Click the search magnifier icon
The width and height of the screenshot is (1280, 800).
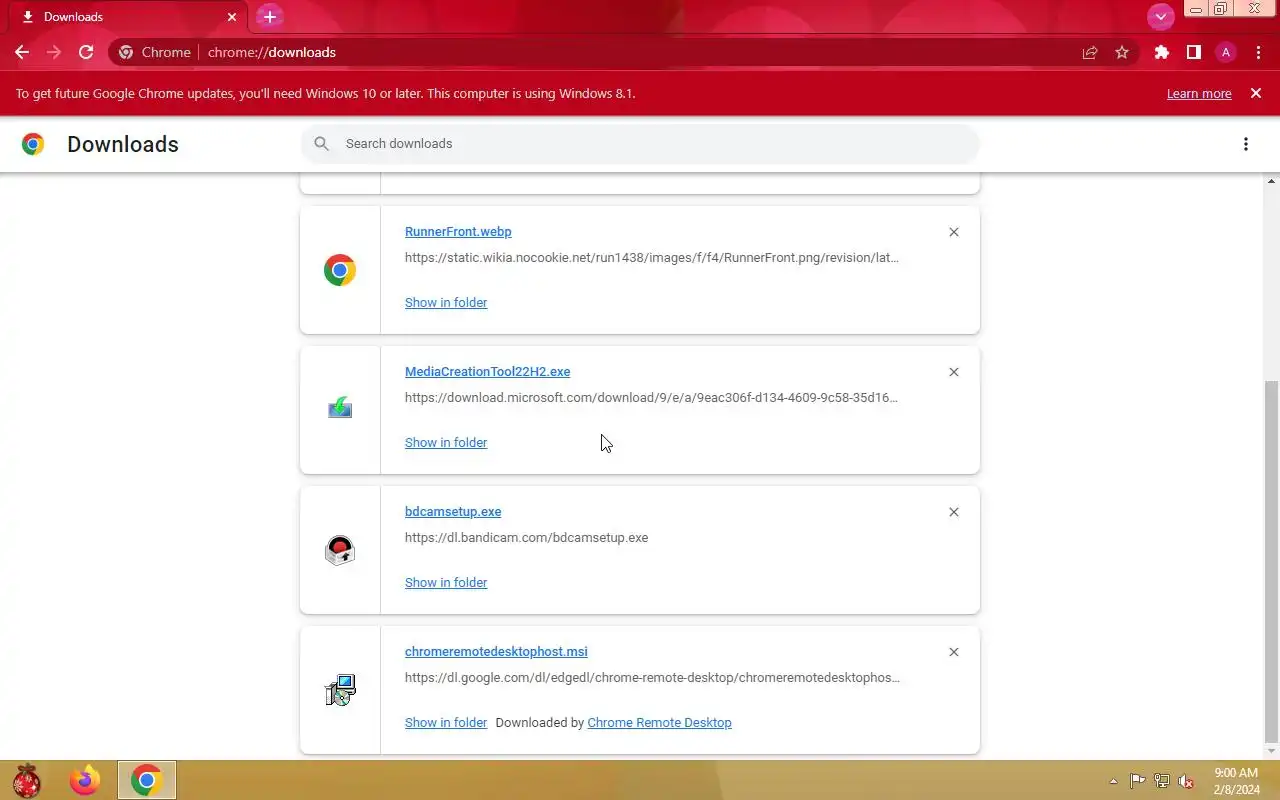(321, 144)
